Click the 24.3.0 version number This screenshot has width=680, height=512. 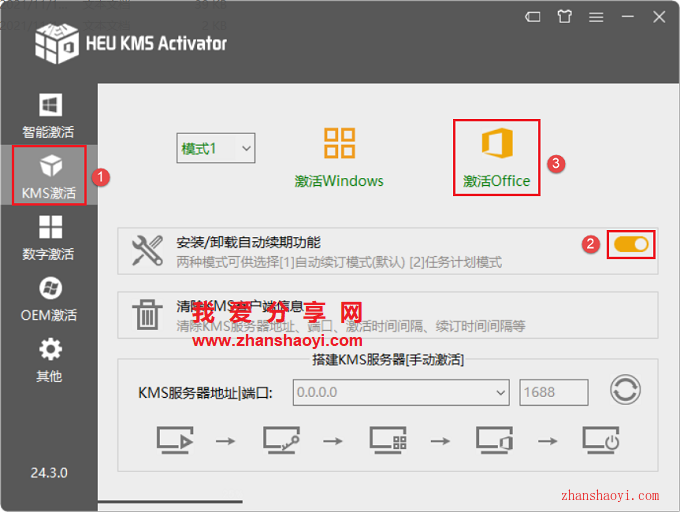(x=49, y=473)
